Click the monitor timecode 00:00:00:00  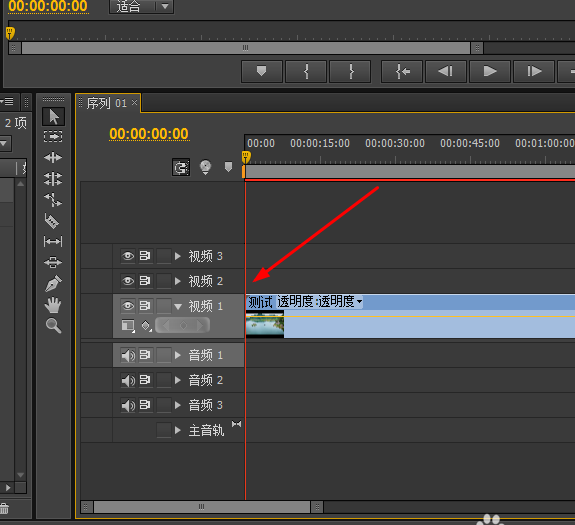tap(48, 6)
